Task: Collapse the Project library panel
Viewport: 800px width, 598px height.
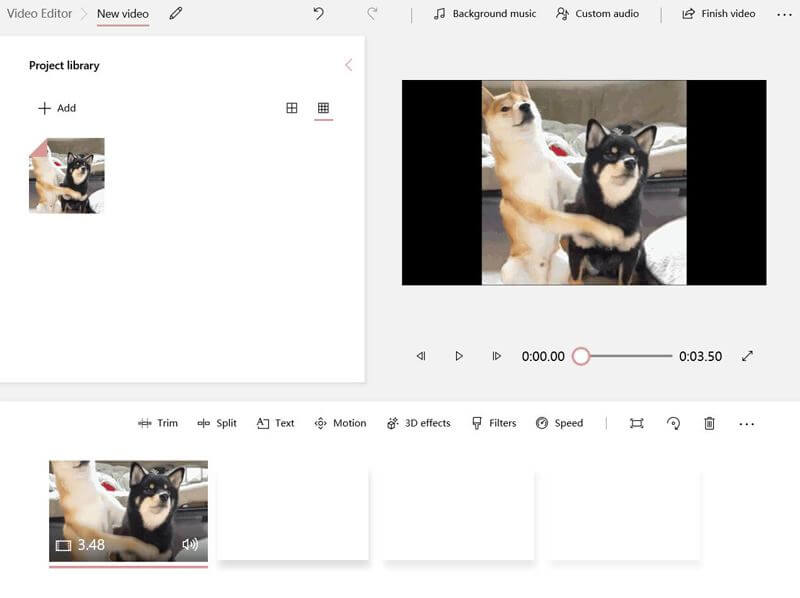Action: (x=348, y=65)
